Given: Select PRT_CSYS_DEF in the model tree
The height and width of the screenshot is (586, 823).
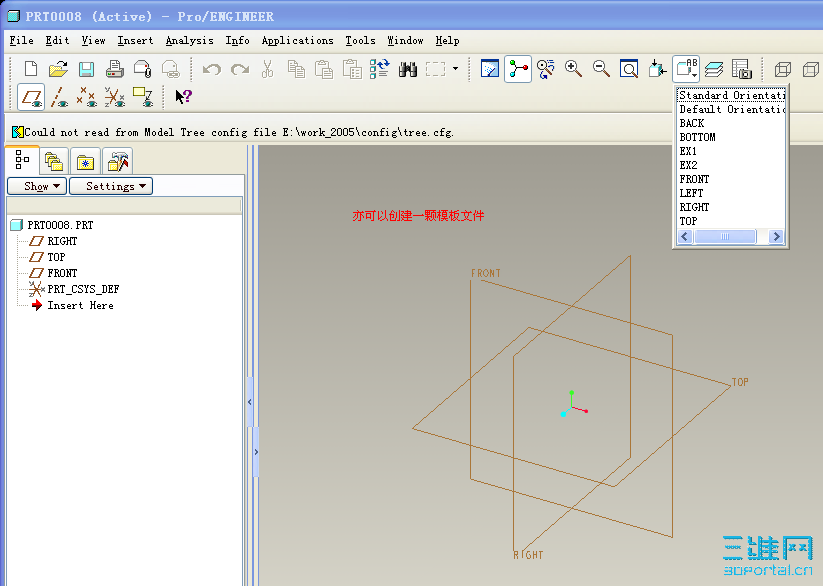Looking at the screenshot, I should click(x=83, y=289).
